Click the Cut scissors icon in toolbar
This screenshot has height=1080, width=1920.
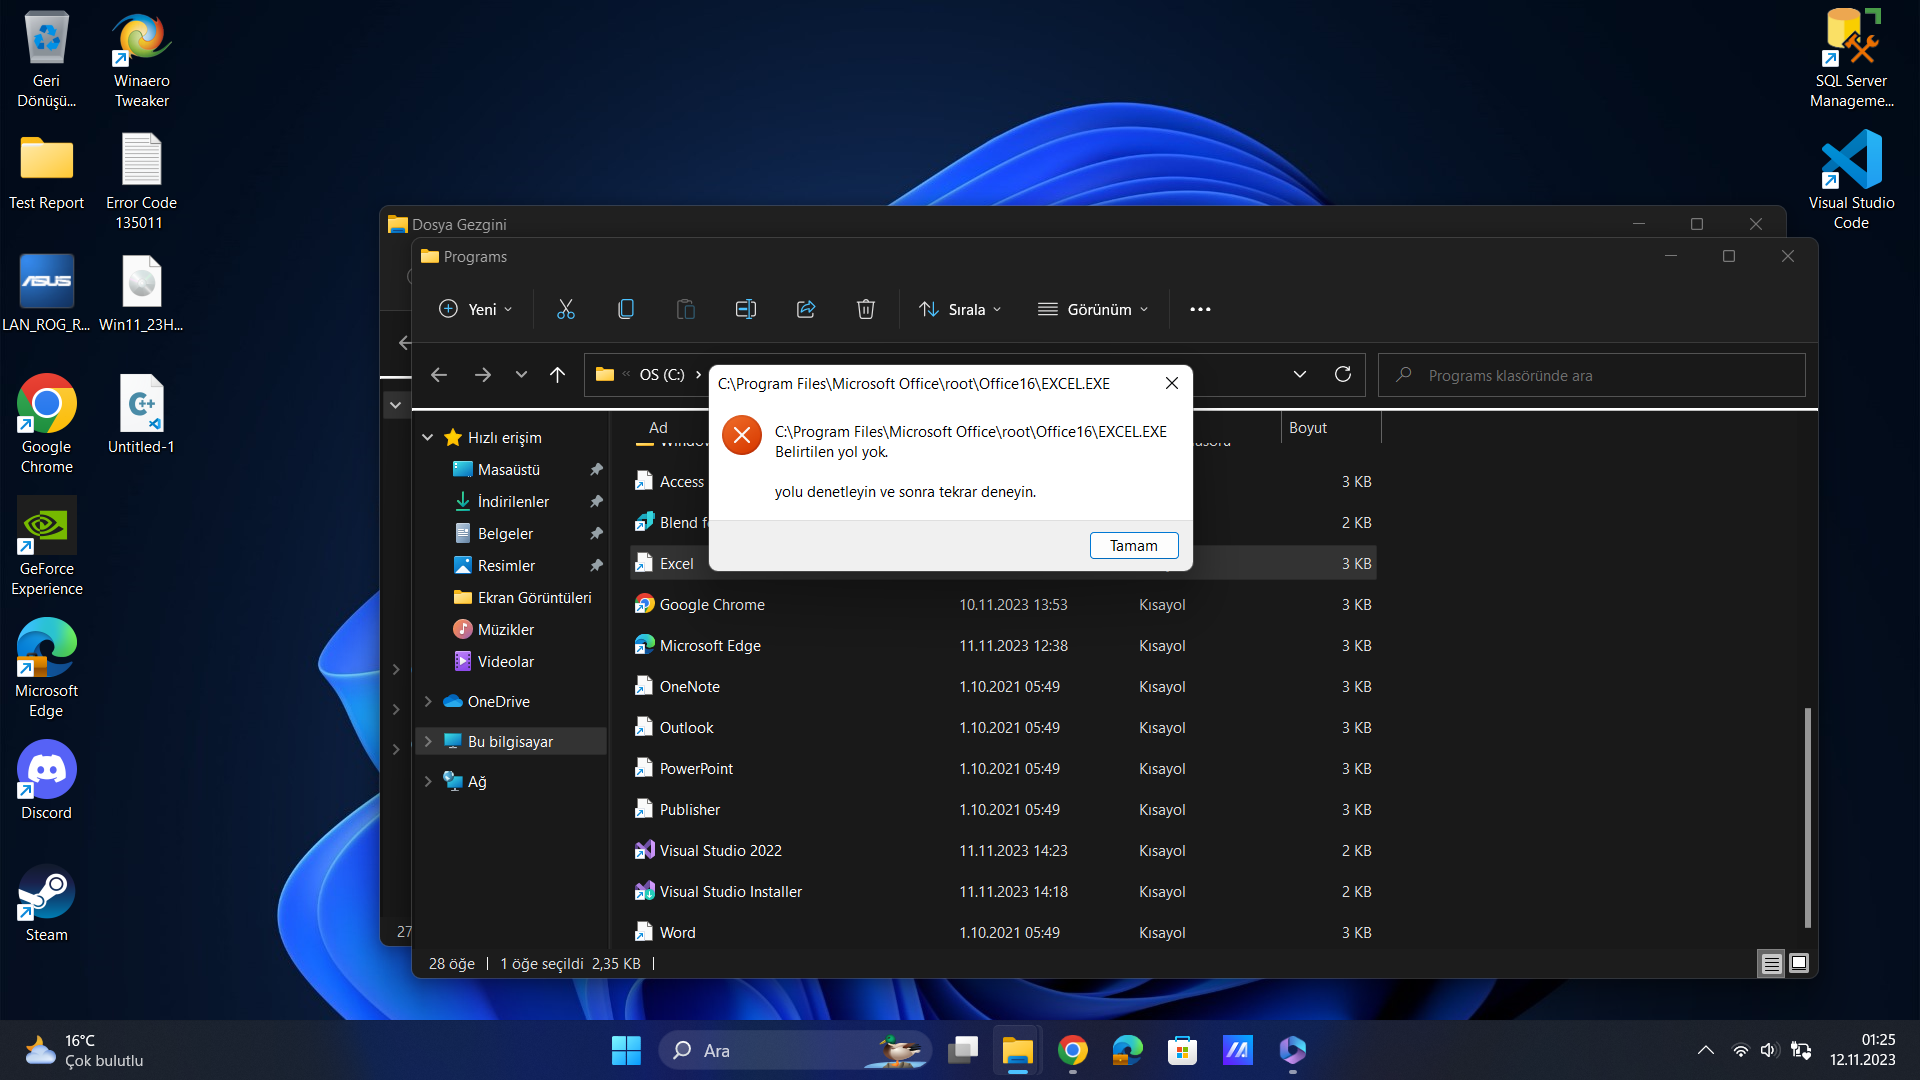[566, 309]
